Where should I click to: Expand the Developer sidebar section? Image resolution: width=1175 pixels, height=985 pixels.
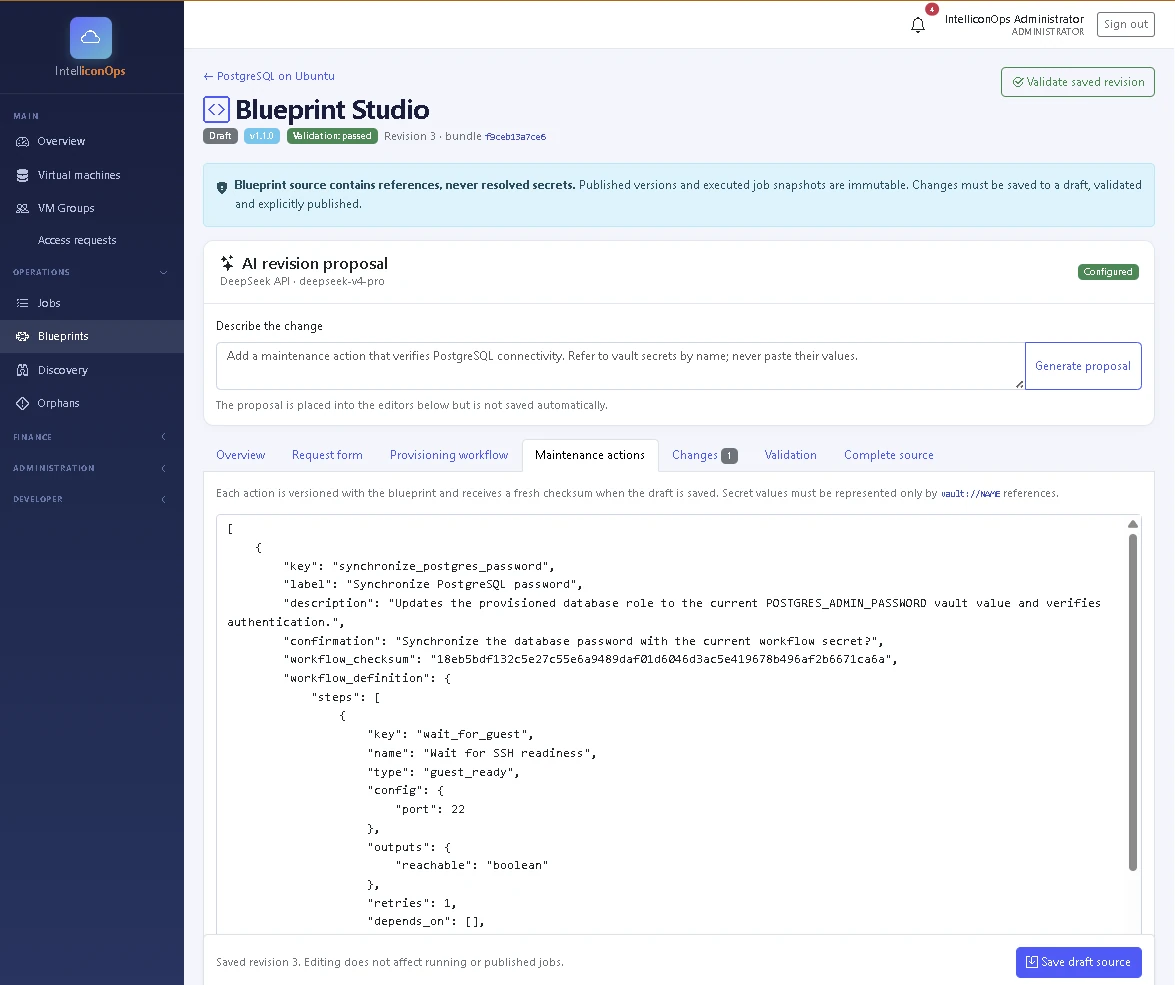(x=163, y=499)
